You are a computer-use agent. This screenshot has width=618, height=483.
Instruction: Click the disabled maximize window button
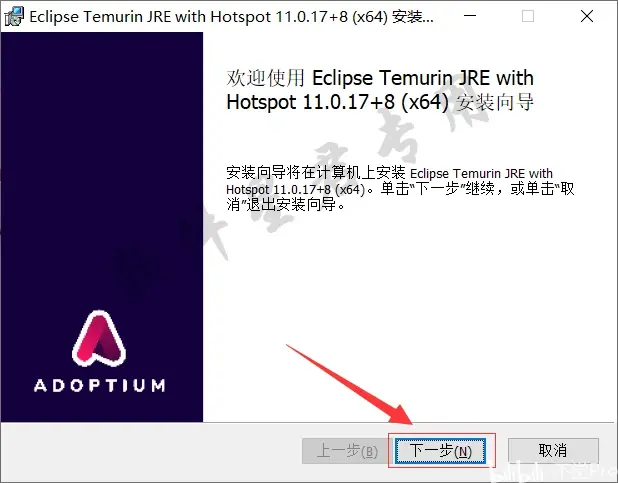tap(528, 16)
